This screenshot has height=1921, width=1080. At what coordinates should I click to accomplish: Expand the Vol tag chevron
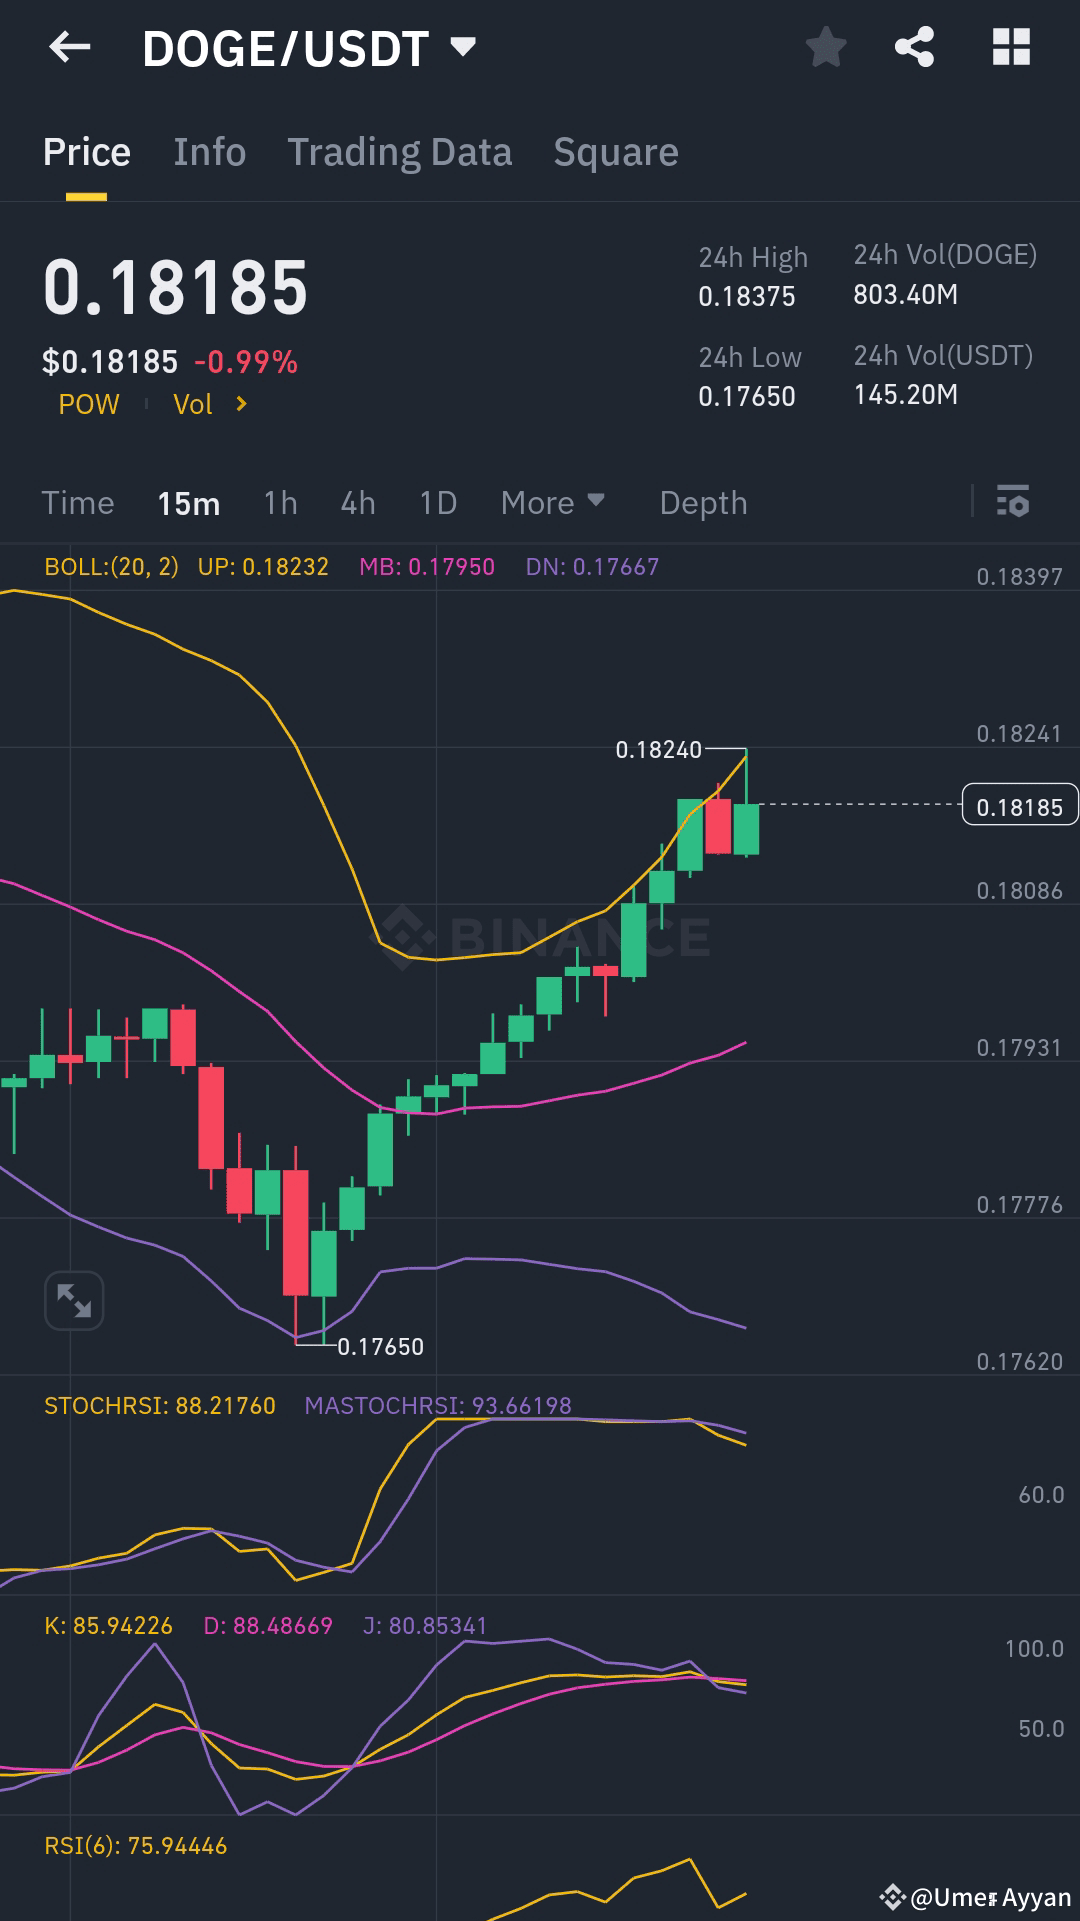241,404
